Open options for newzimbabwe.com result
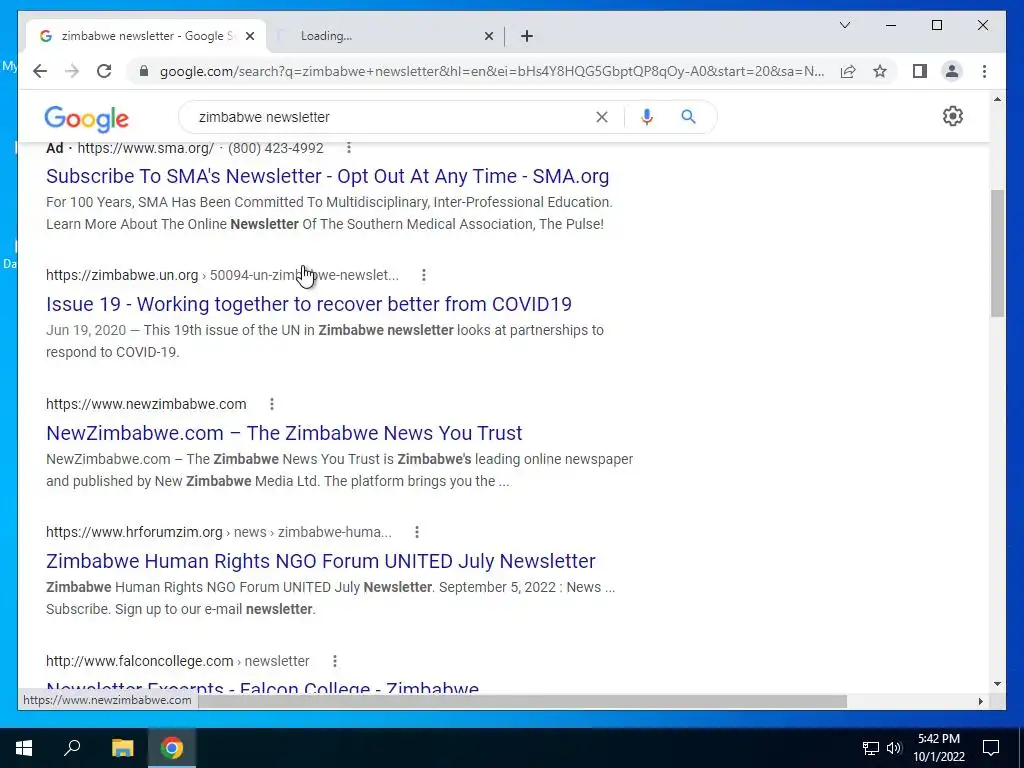Image resolution: width=1024 pixels, height=768 pixels. [x=272, y=404]
